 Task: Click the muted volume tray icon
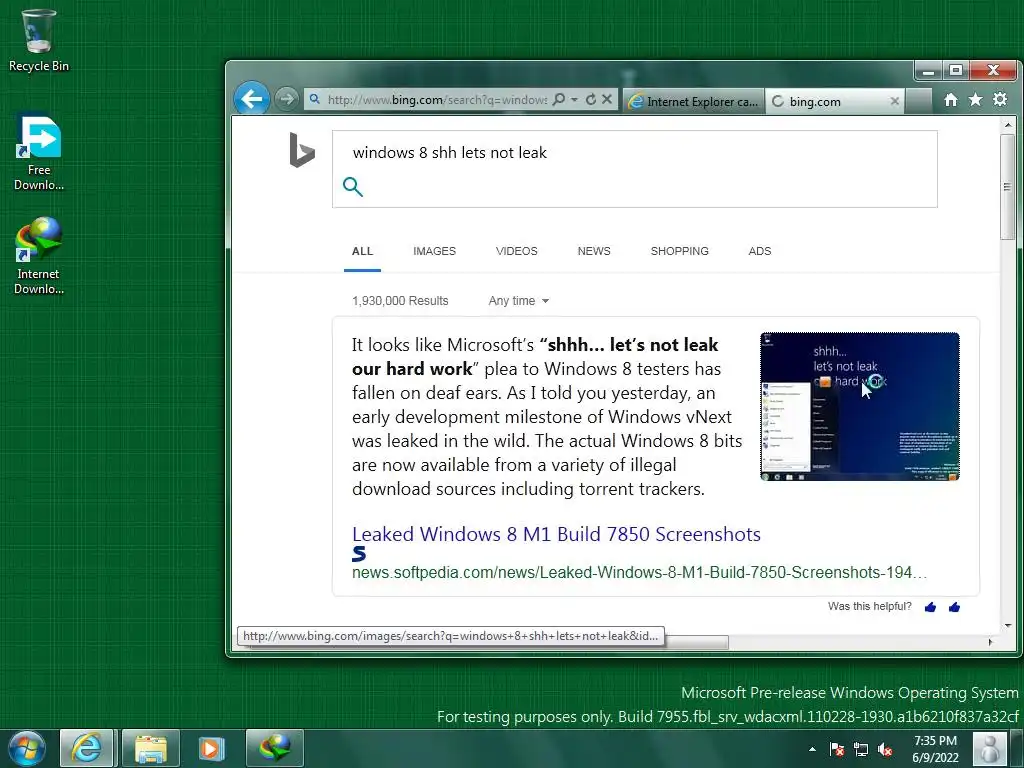(885, 749)
